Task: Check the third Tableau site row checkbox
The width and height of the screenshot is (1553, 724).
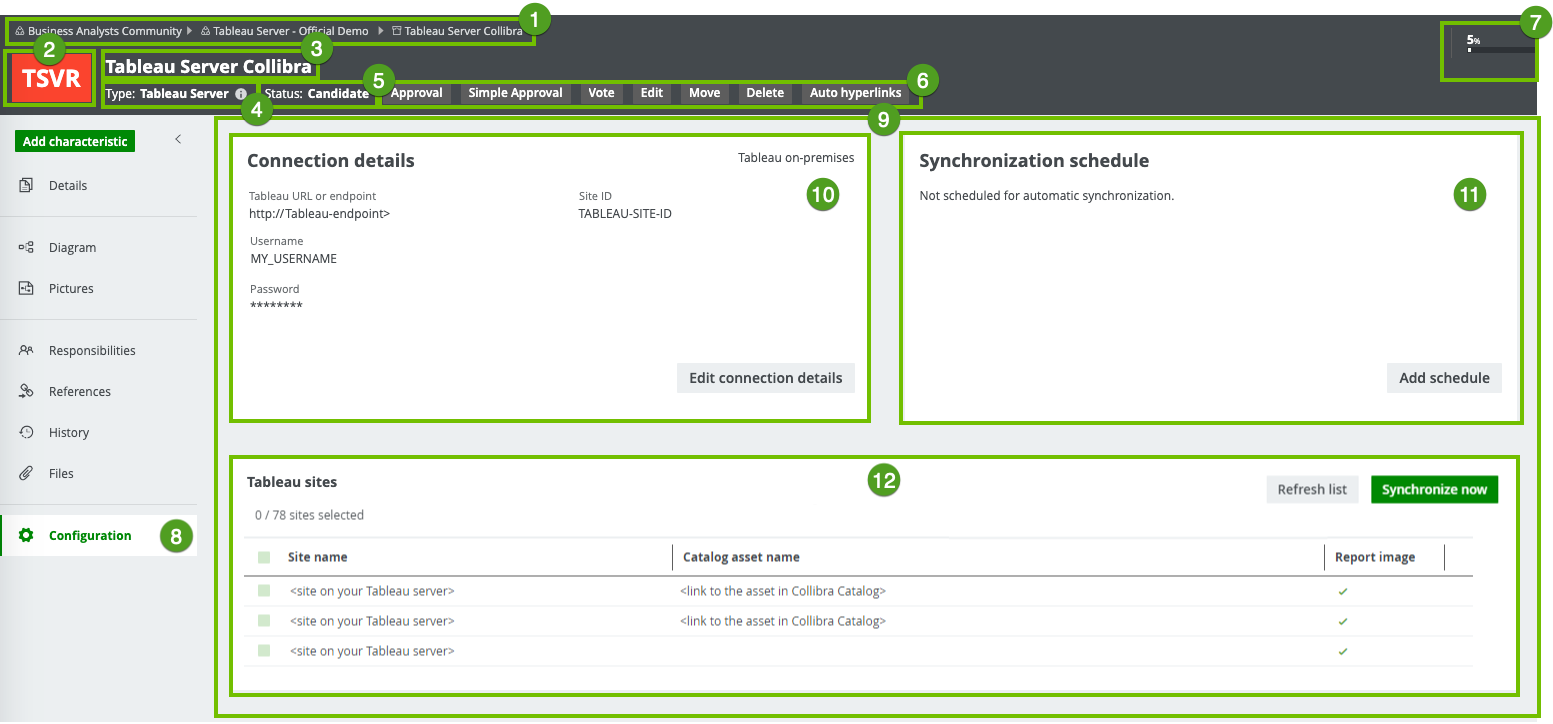Action: (x=264, y=651)
